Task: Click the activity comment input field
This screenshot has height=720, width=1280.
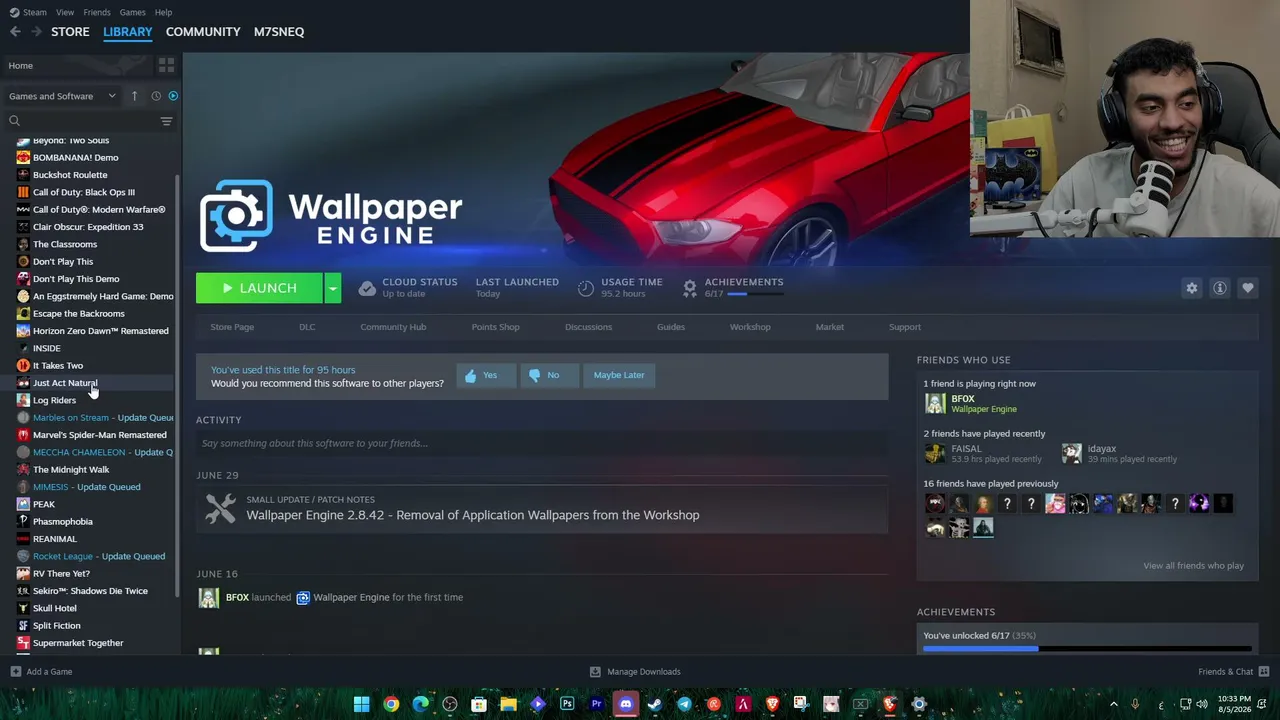Action: (542, 443)
